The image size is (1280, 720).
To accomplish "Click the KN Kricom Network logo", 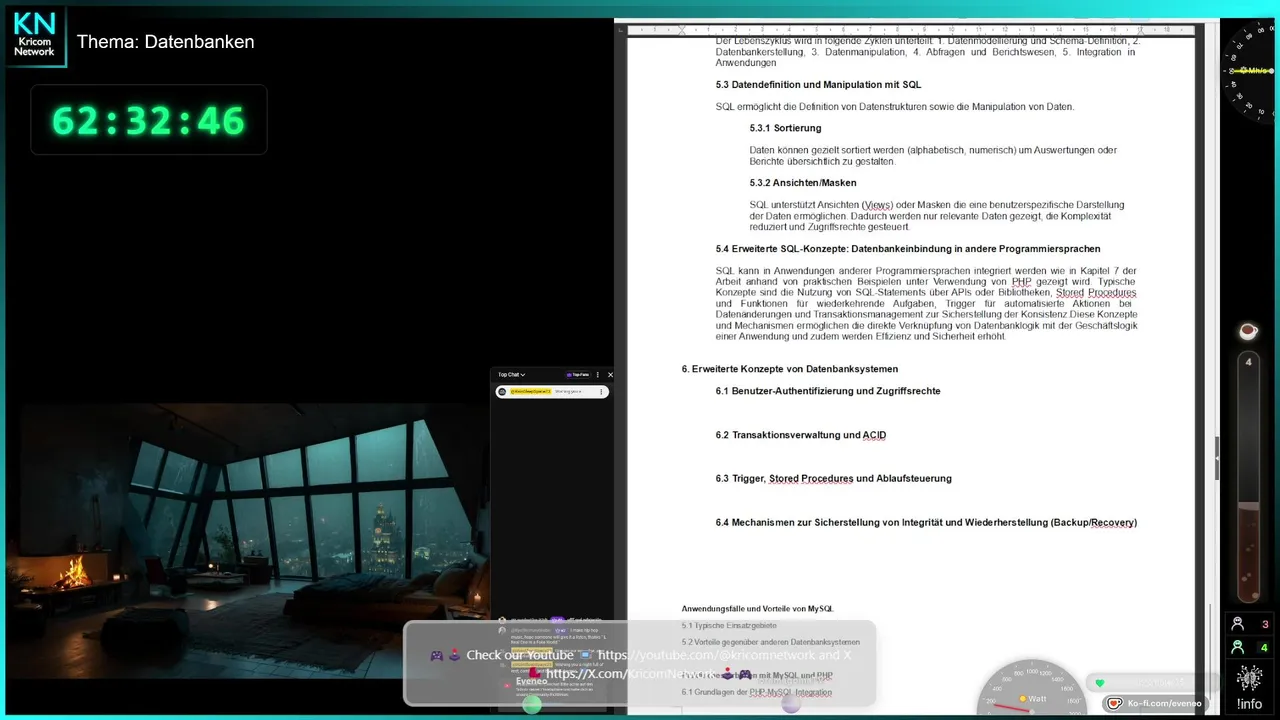I will click(x=35, y=36).
